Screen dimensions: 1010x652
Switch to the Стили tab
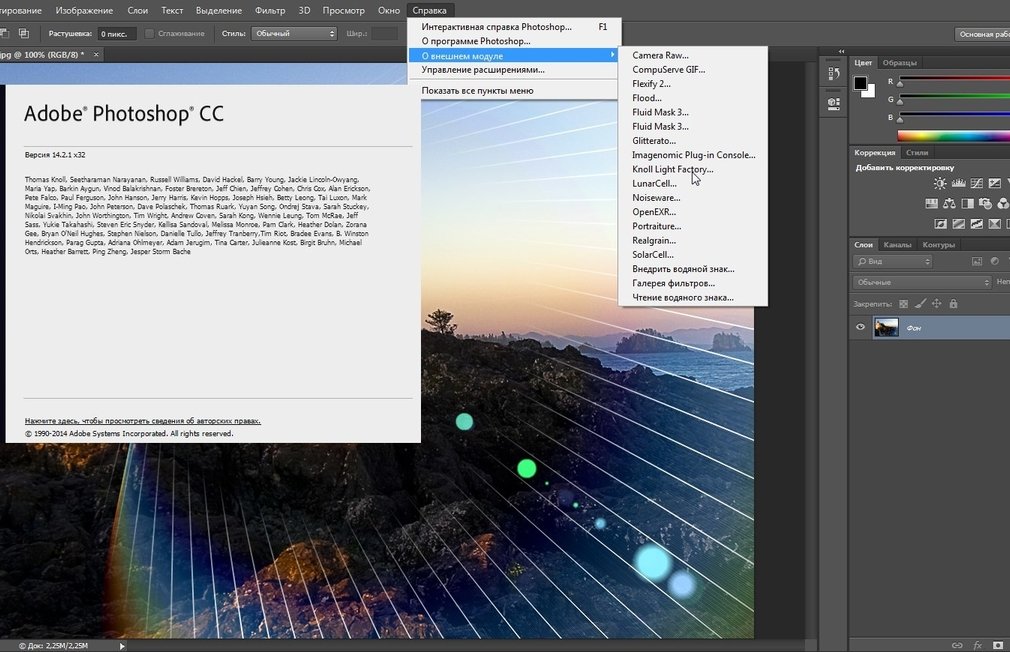917,153
